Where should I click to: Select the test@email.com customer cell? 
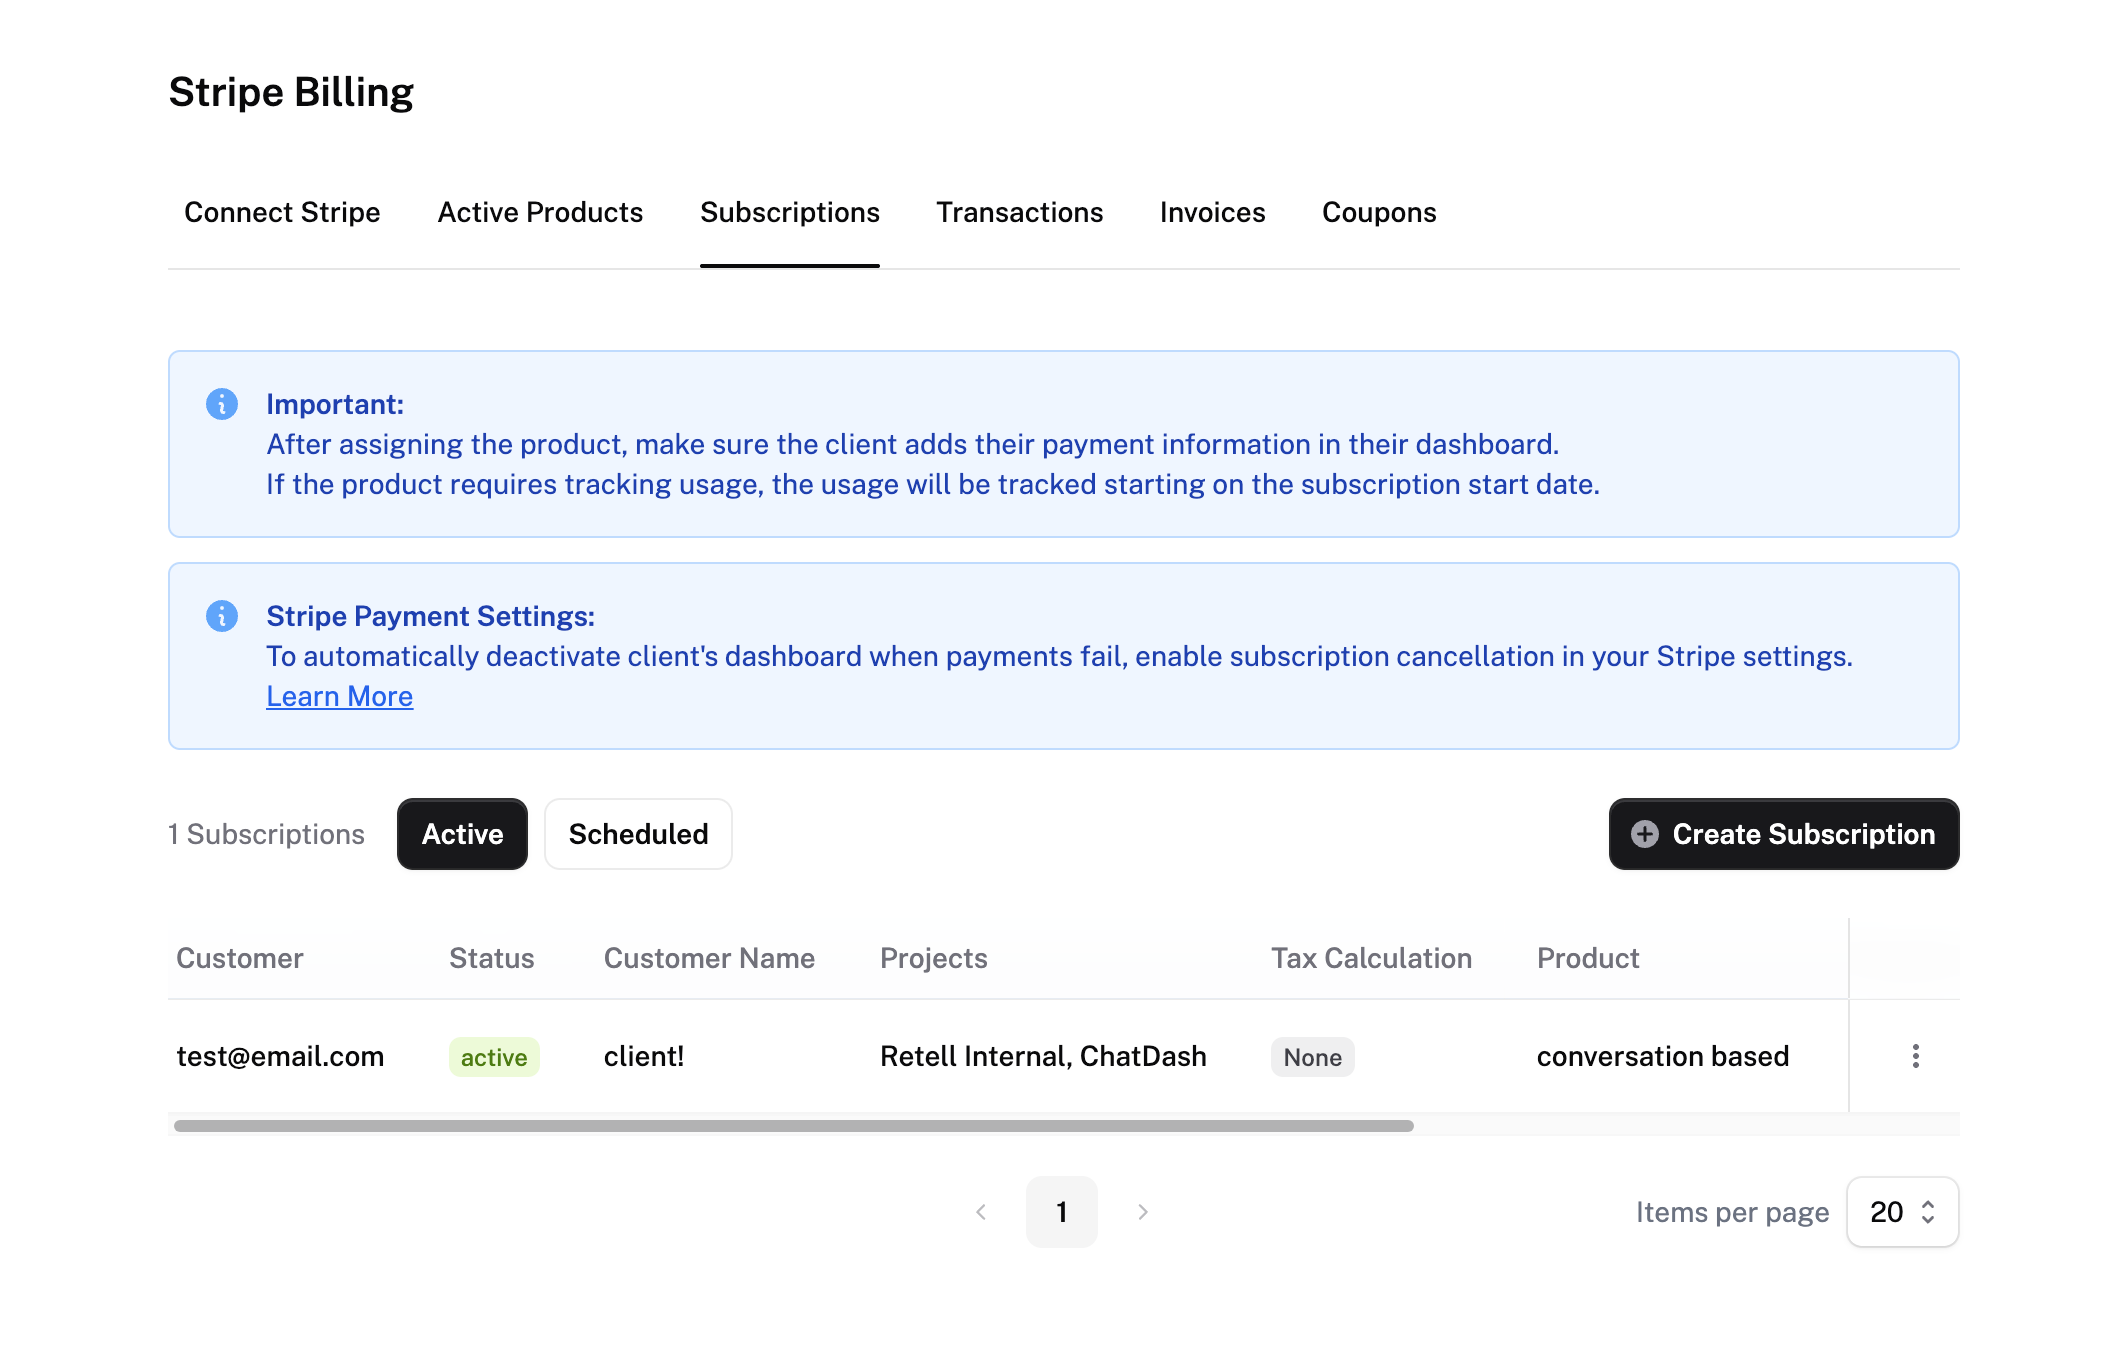280,1056
